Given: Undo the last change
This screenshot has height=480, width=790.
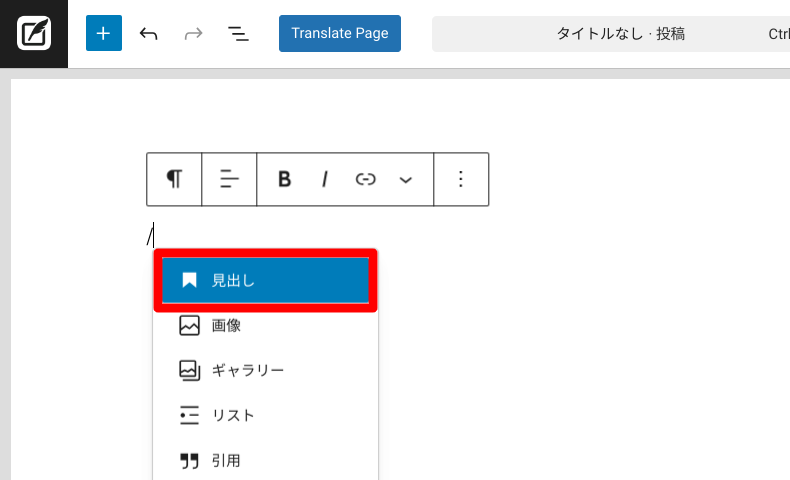Looking at the screenshot, I should click(149, 34).
